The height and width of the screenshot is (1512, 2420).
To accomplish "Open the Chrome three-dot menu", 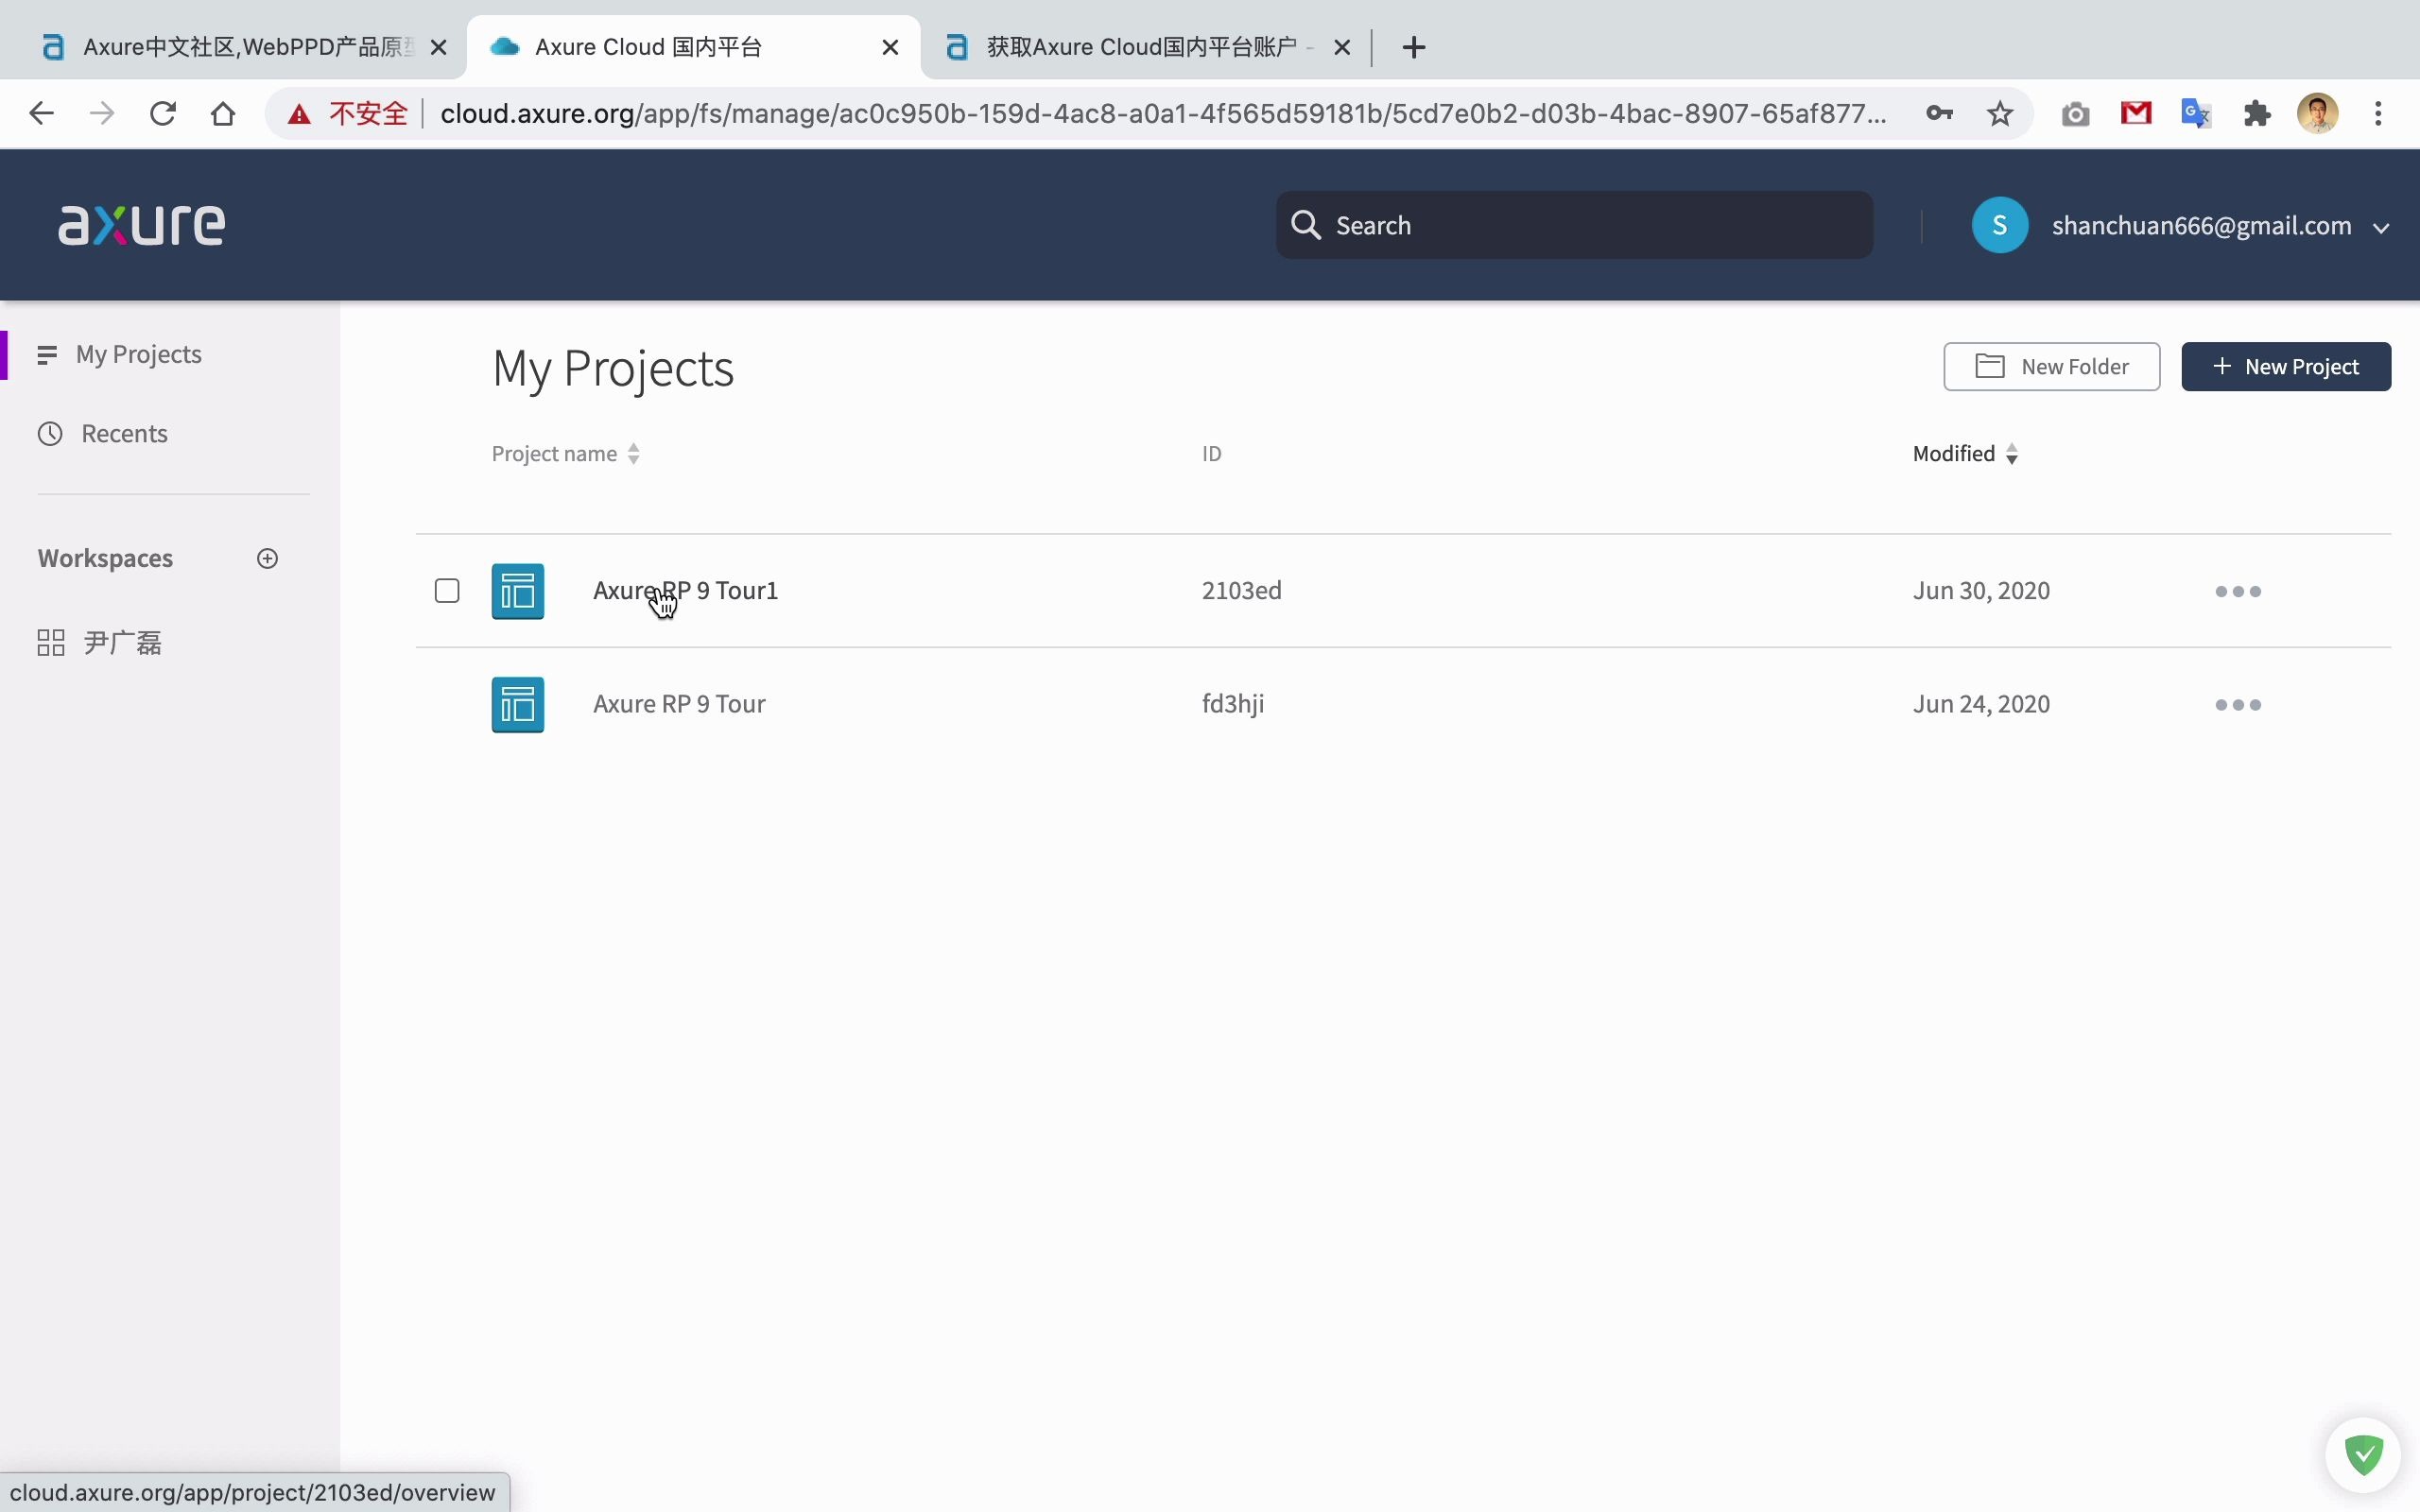I will point(2378,113).
